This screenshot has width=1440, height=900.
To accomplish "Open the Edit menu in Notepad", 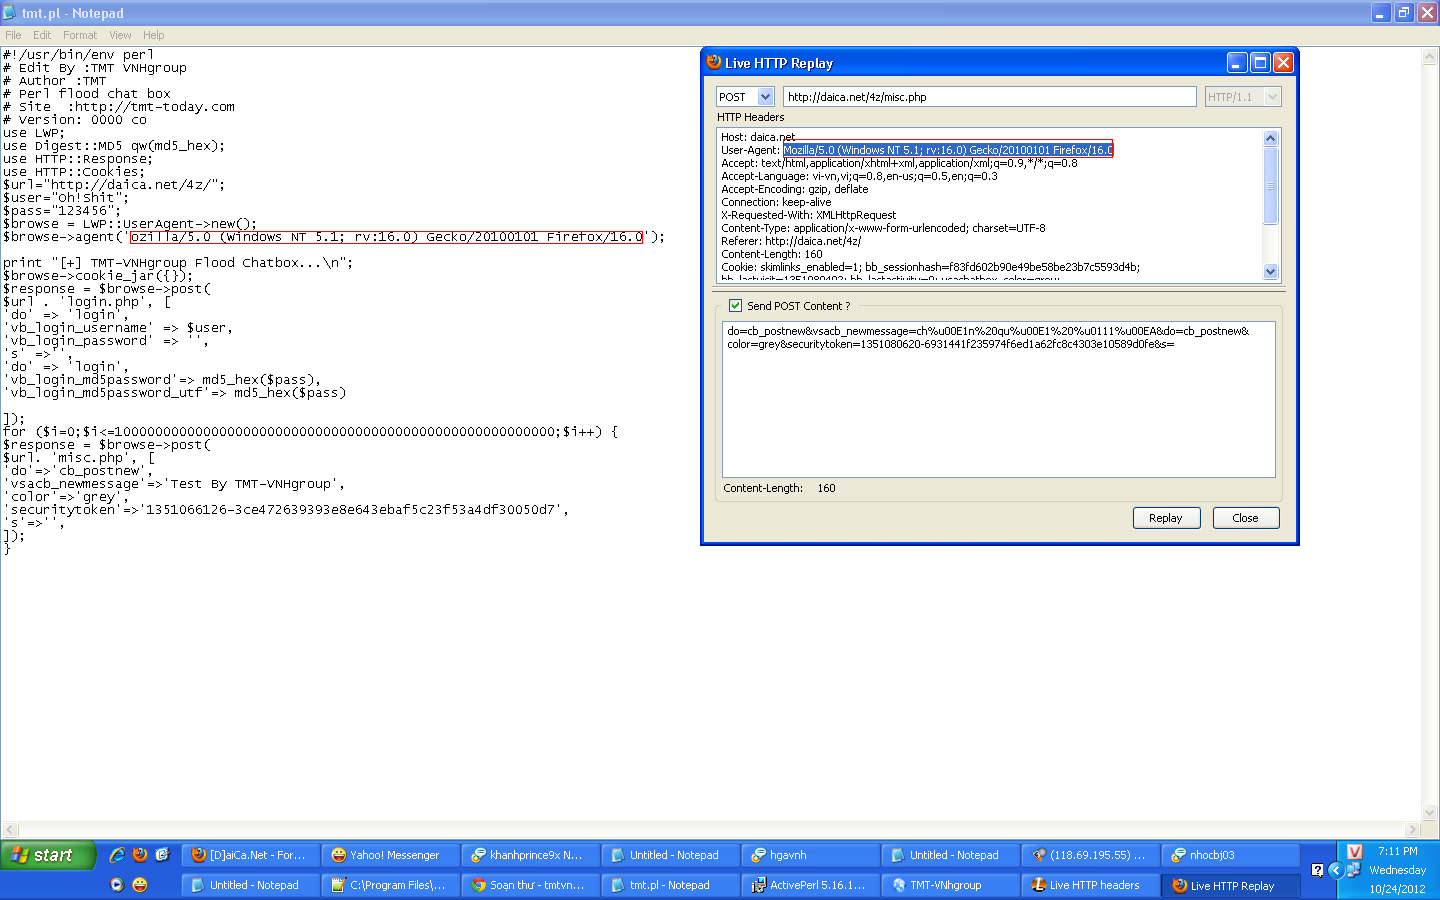I will pyautogui.click(x=42, y=35).
